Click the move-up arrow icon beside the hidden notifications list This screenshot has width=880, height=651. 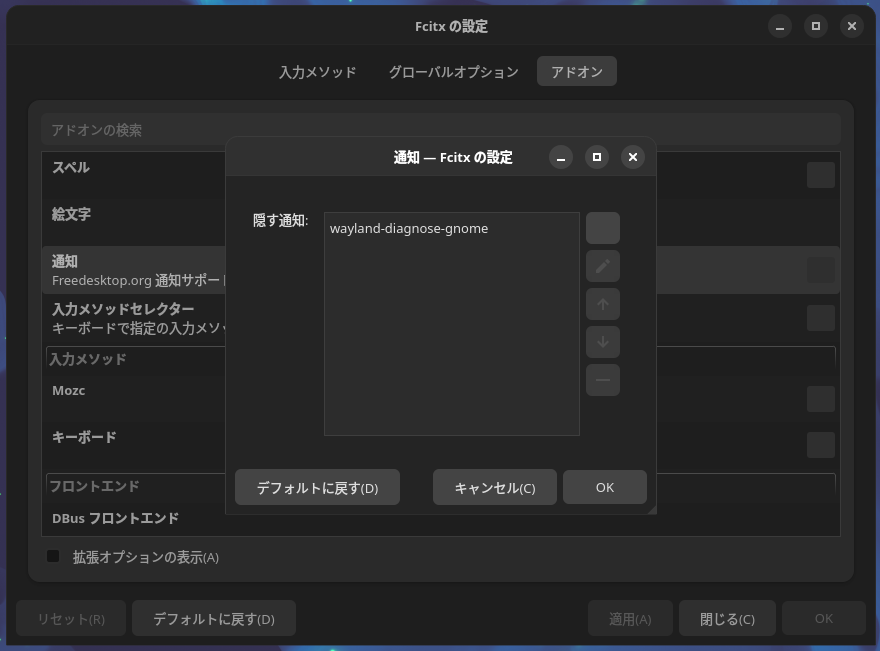pos(603,304)
